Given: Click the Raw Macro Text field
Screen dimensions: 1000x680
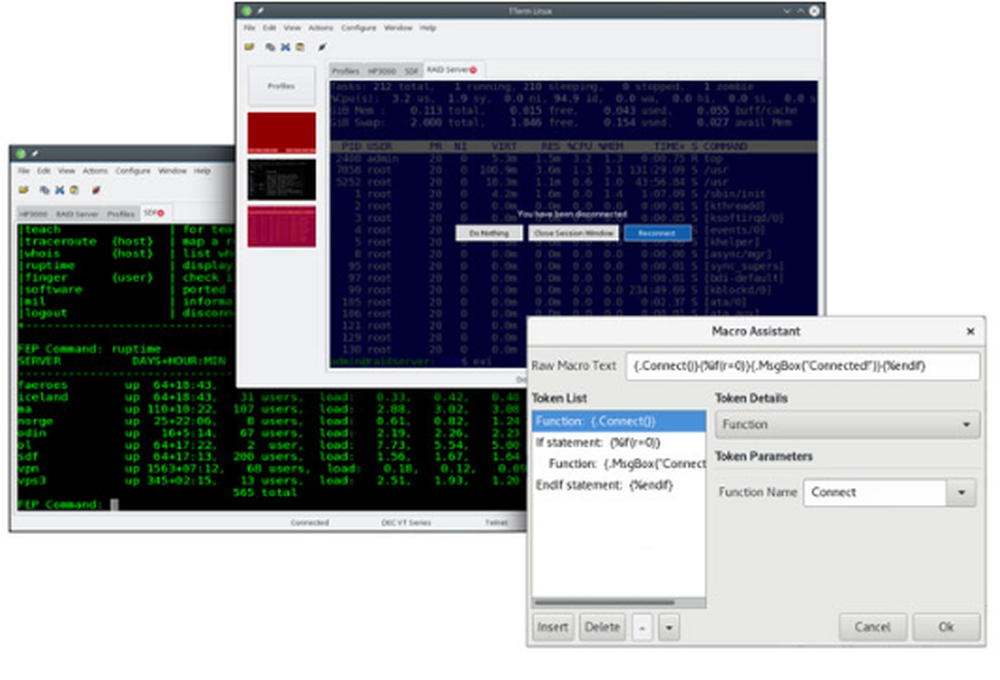Looking at the screenshot, I should click(x=803, y=366).
